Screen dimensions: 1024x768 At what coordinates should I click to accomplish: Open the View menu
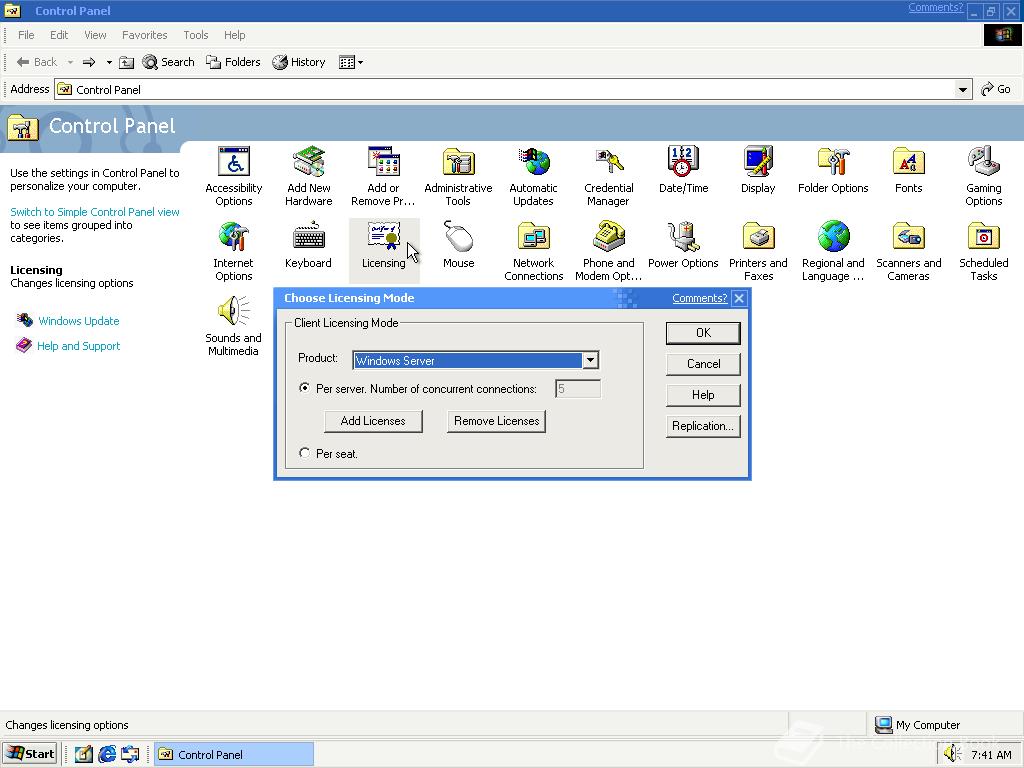point(95,35)
